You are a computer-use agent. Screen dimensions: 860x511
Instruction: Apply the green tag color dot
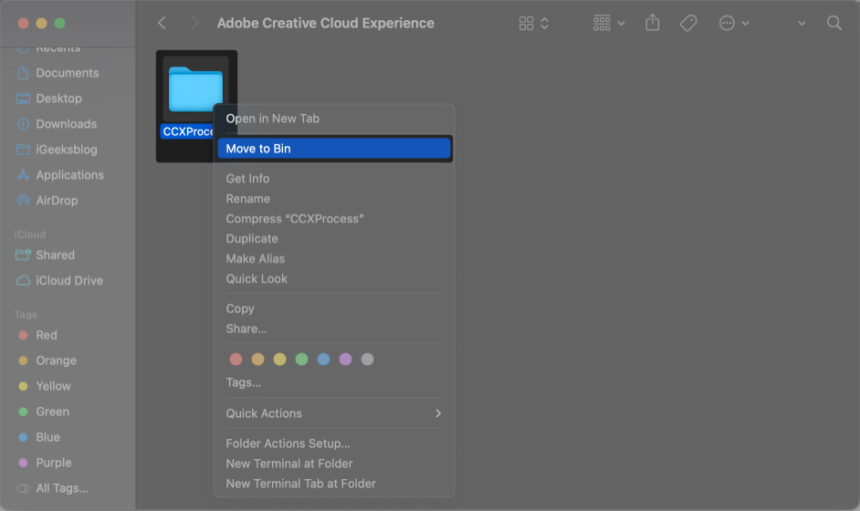pos(301,359)
